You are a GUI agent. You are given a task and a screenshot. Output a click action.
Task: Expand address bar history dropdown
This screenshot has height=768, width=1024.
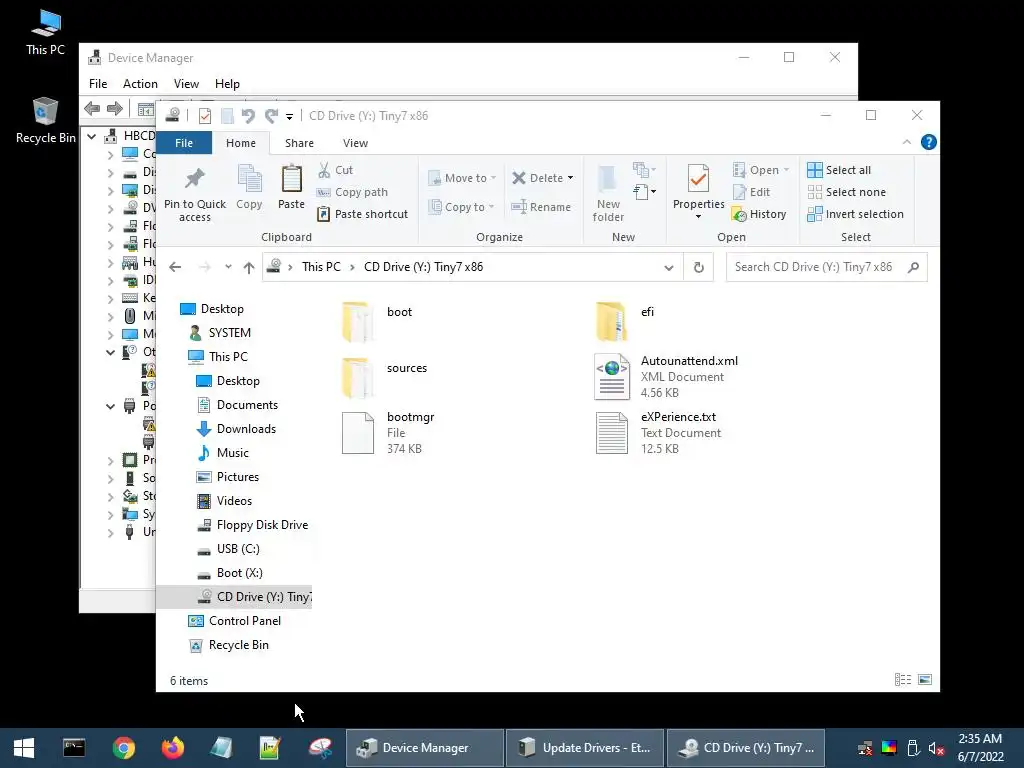(x=669, y=267)
